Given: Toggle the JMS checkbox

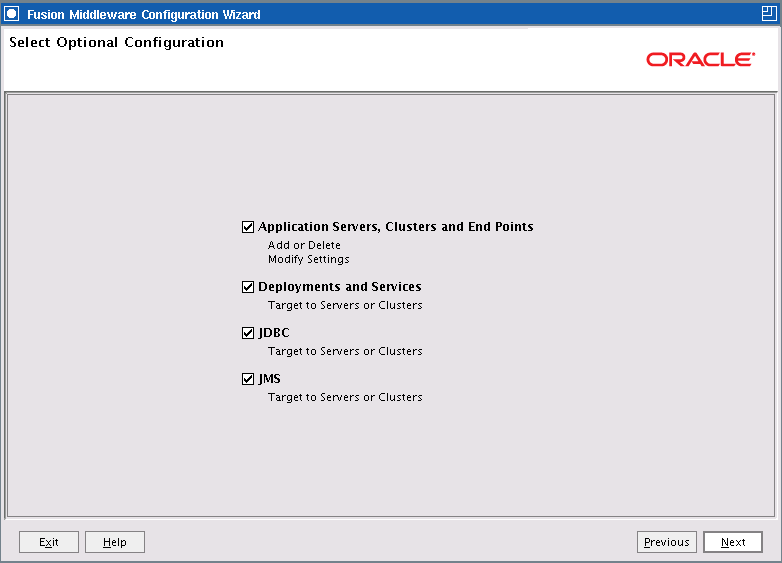Looking at the screenshot, I should pyautogui.click(x=248, y=379).
